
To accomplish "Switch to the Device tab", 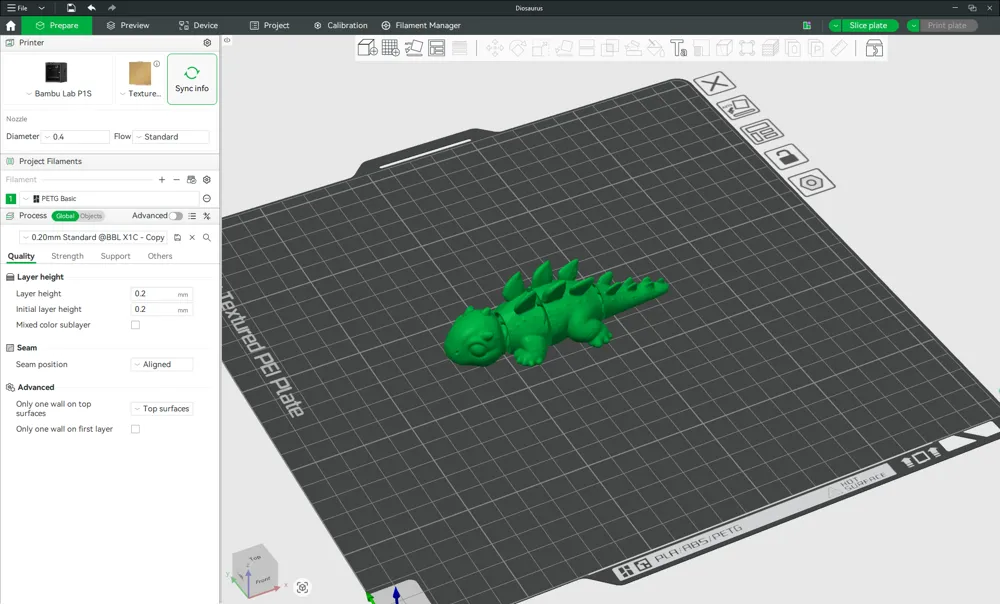I will pos(198,26).
